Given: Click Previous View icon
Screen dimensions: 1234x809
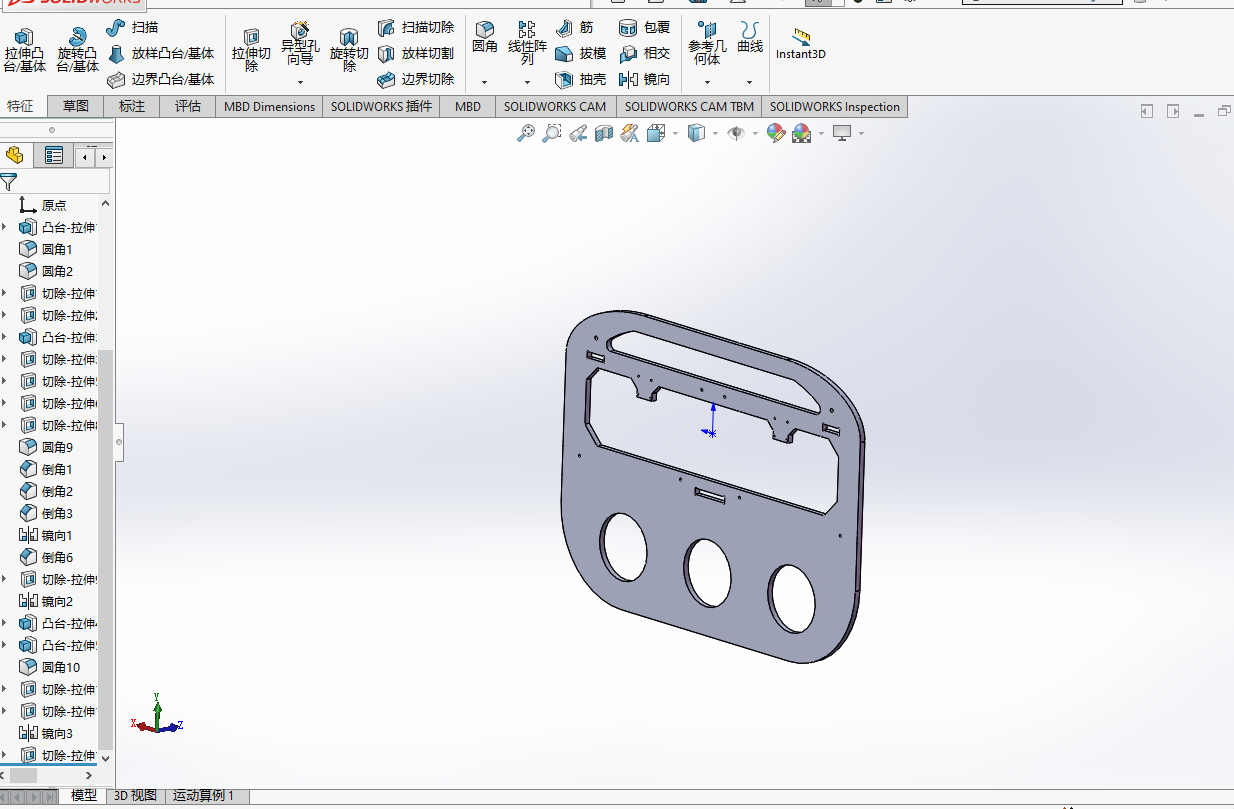Looking at the screenshot, I should (578, 133).
